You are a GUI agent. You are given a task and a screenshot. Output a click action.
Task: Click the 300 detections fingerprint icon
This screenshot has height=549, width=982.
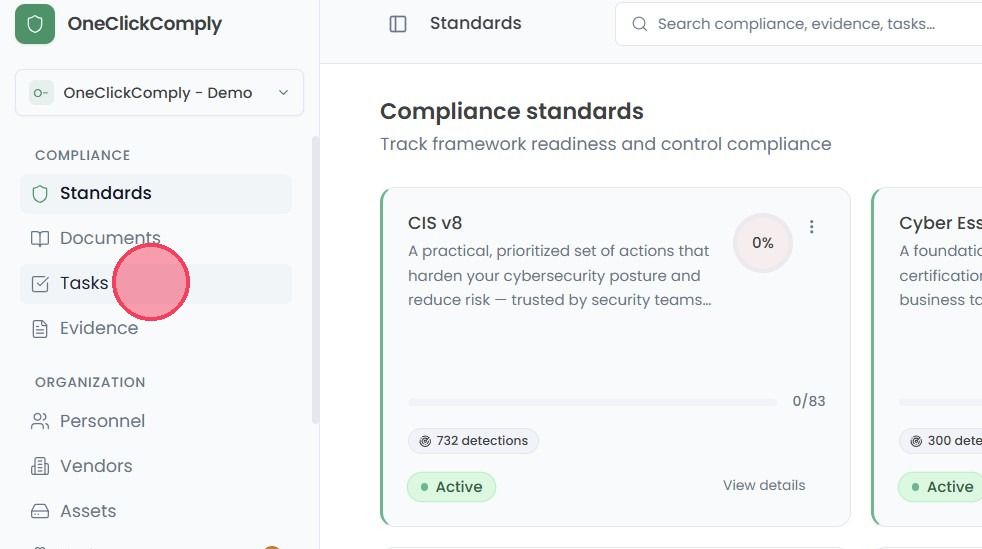916,441
